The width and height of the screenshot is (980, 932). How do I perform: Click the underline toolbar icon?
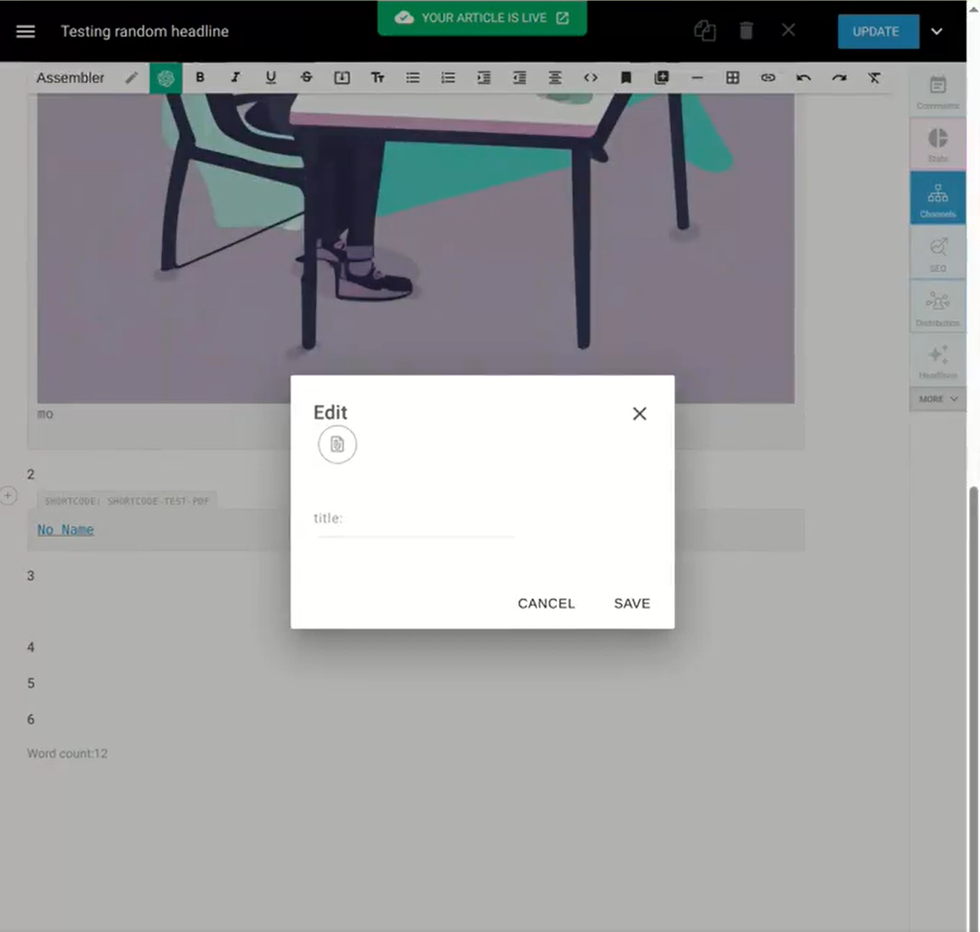tap(270, 78)
